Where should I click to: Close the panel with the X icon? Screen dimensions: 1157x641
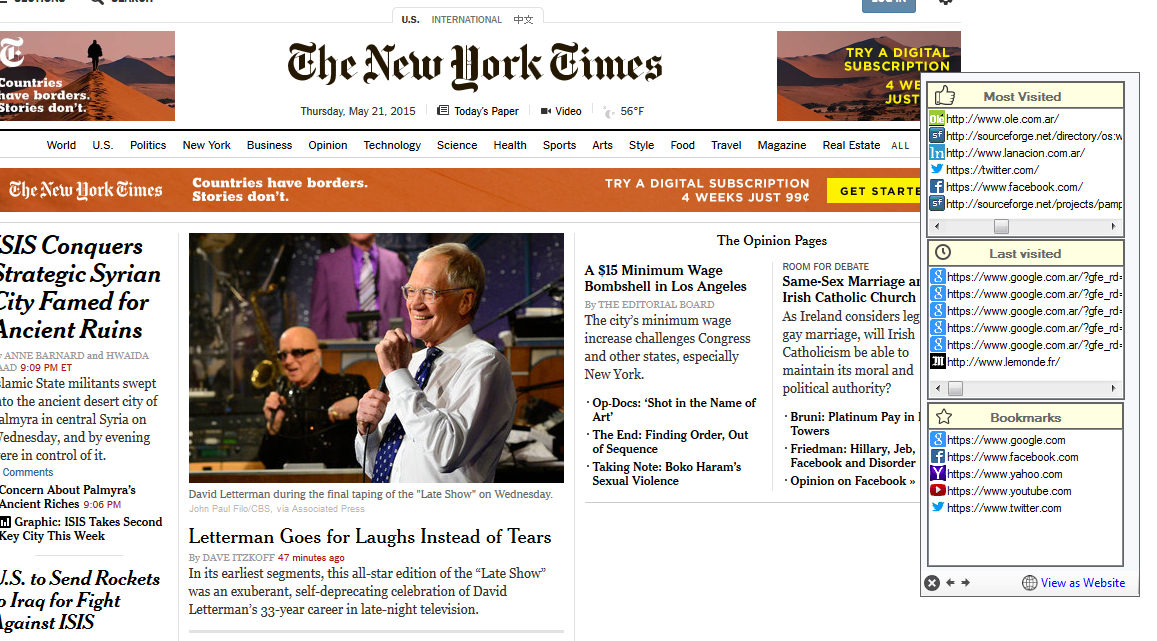tap(932, 583)
